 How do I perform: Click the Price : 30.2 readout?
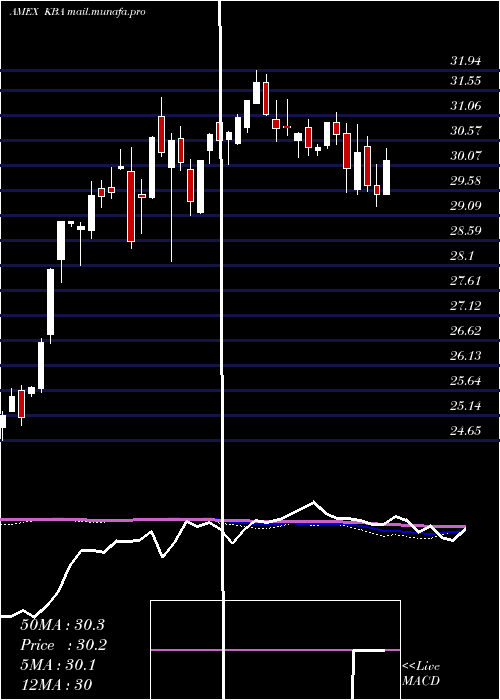[62, 645]
